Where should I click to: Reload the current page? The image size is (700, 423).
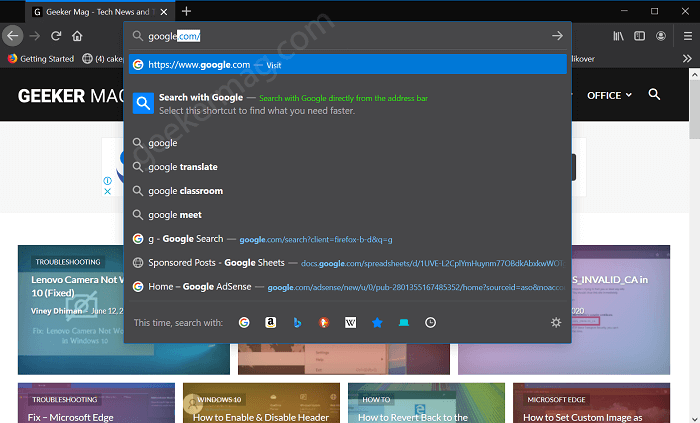click(x=56, y=36)
